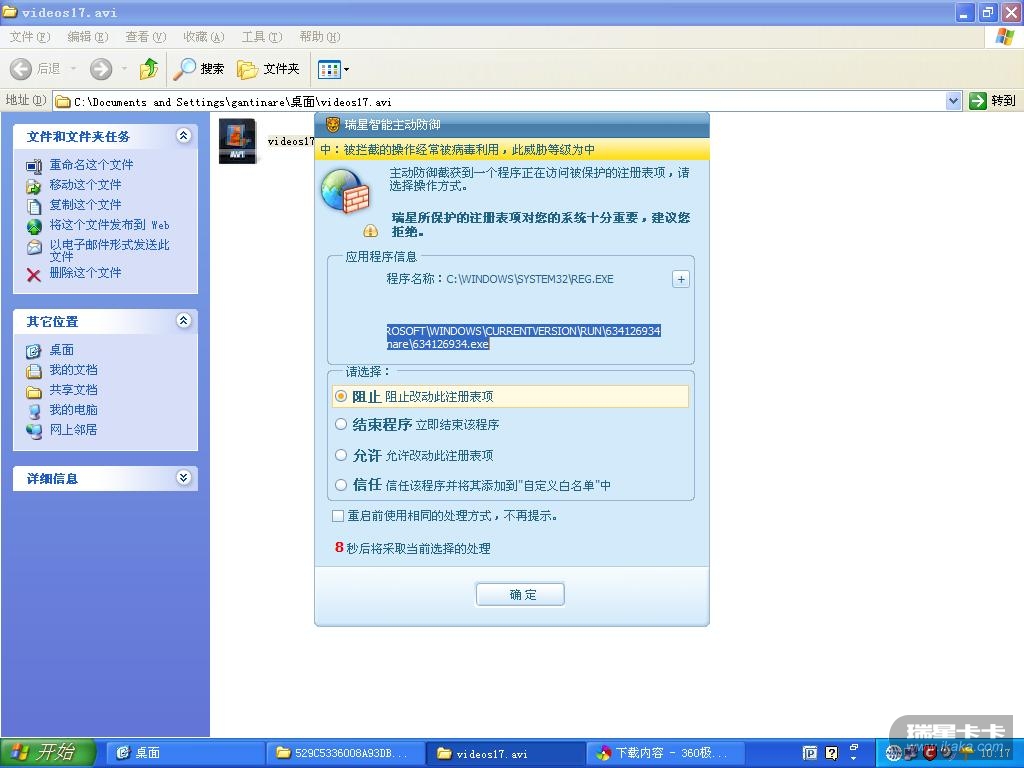The image size is (1024, 768).
Task: Open the 帮助 menu
Action: tap(320, 37)
